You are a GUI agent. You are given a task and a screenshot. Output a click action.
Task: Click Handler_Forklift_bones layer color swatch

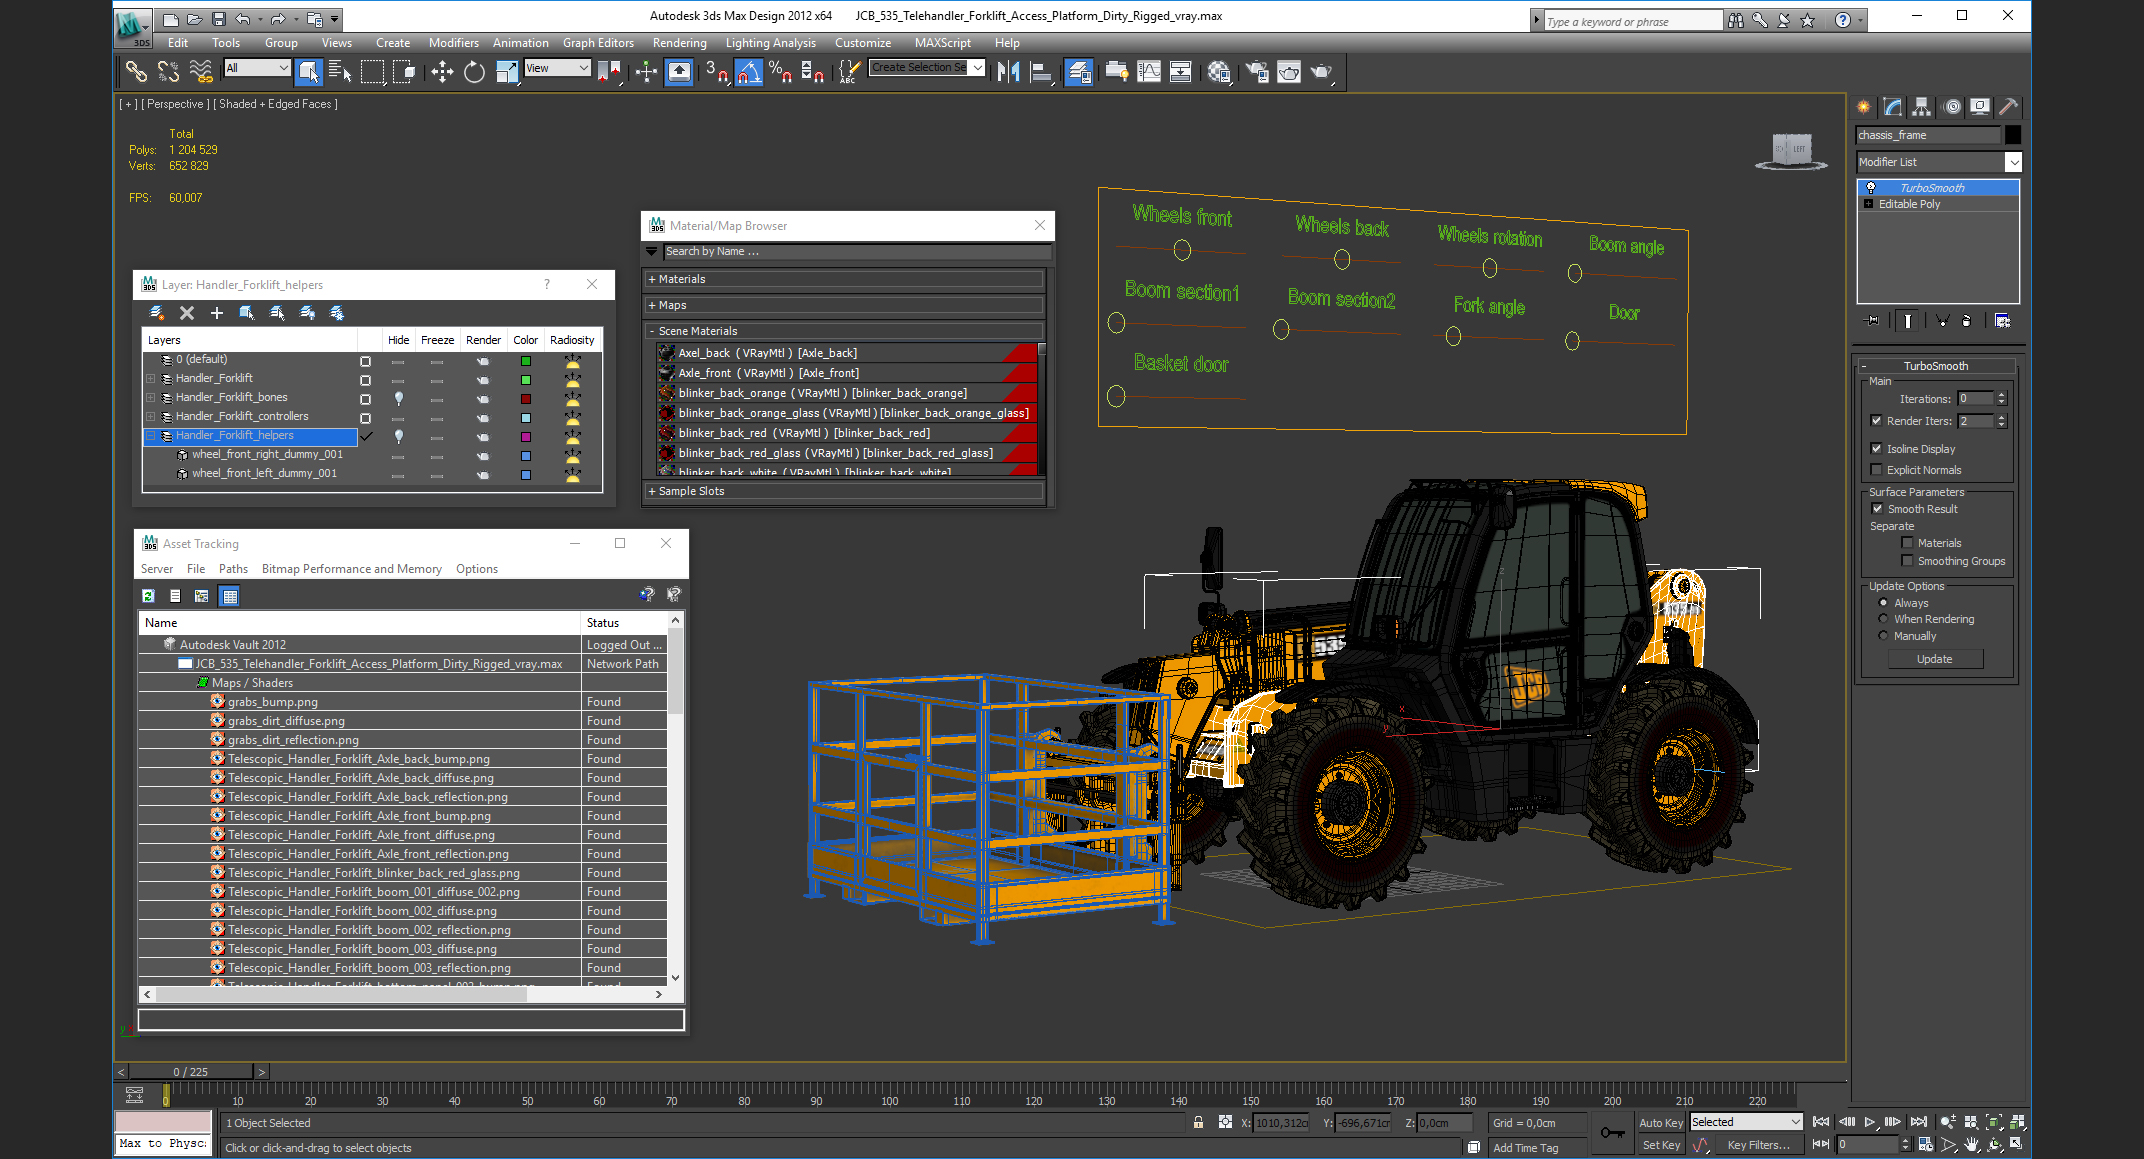click(525, 399)
